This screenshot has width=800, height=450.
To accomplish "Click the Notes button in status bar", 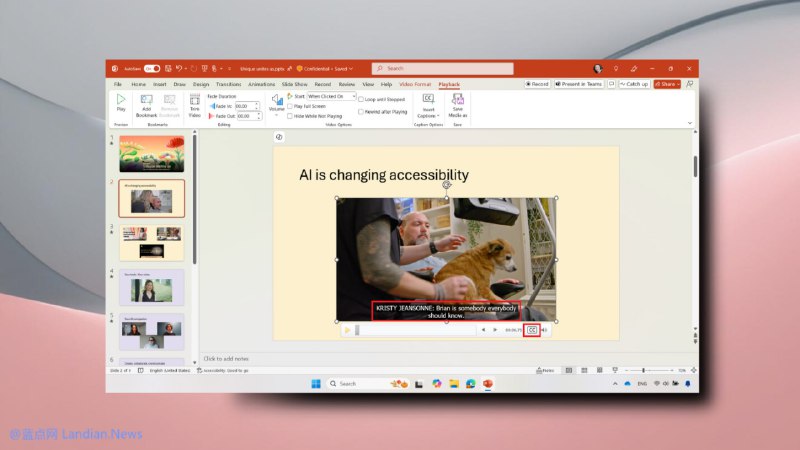I will 545,370.
